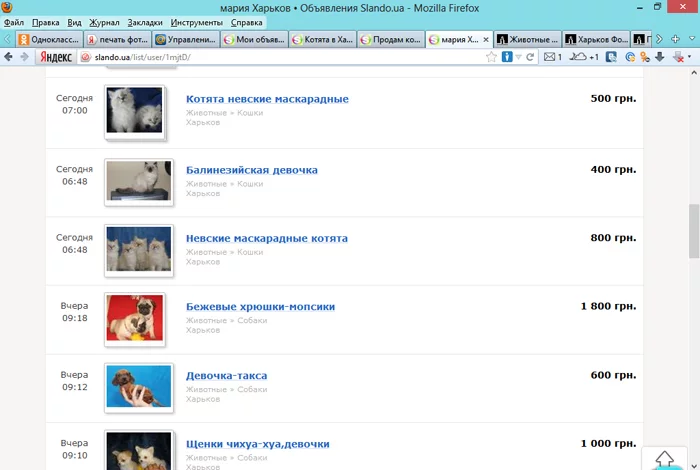
Task: Click the chihuahua puppies photo
Action: pos(139,451)
